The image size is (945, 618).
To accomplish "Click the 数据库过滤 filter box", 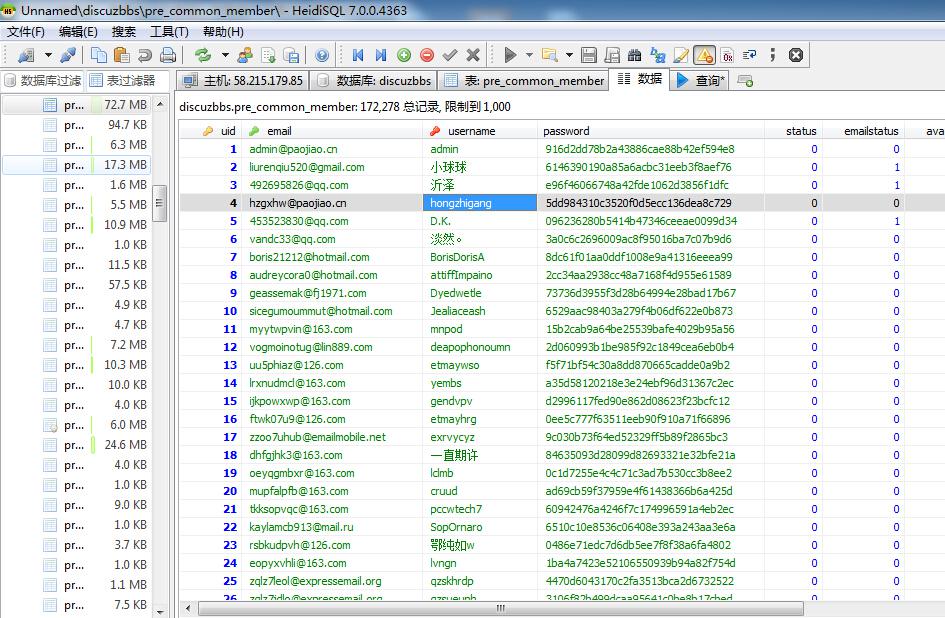I will coord(43,81).
